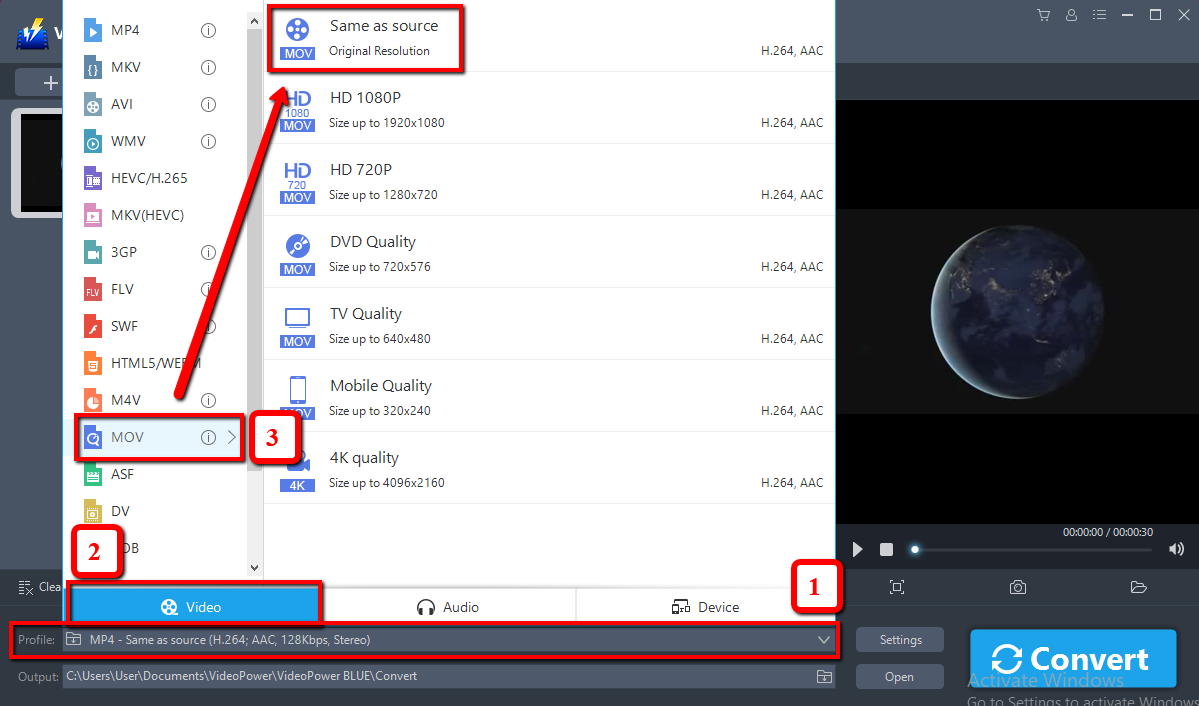Image resolution: width=1199 pixels, height=706 pixels.
Task: Click the Settings button
Action: point(898,639)
